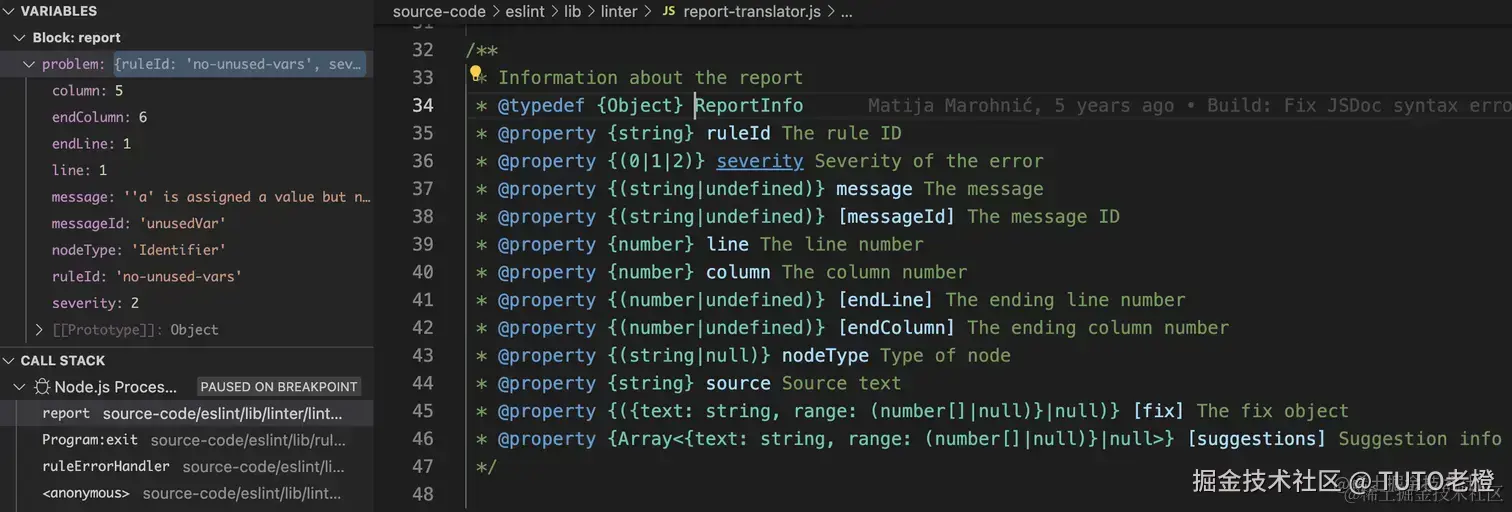Click line number 45 in the gutter

point(422,411)
